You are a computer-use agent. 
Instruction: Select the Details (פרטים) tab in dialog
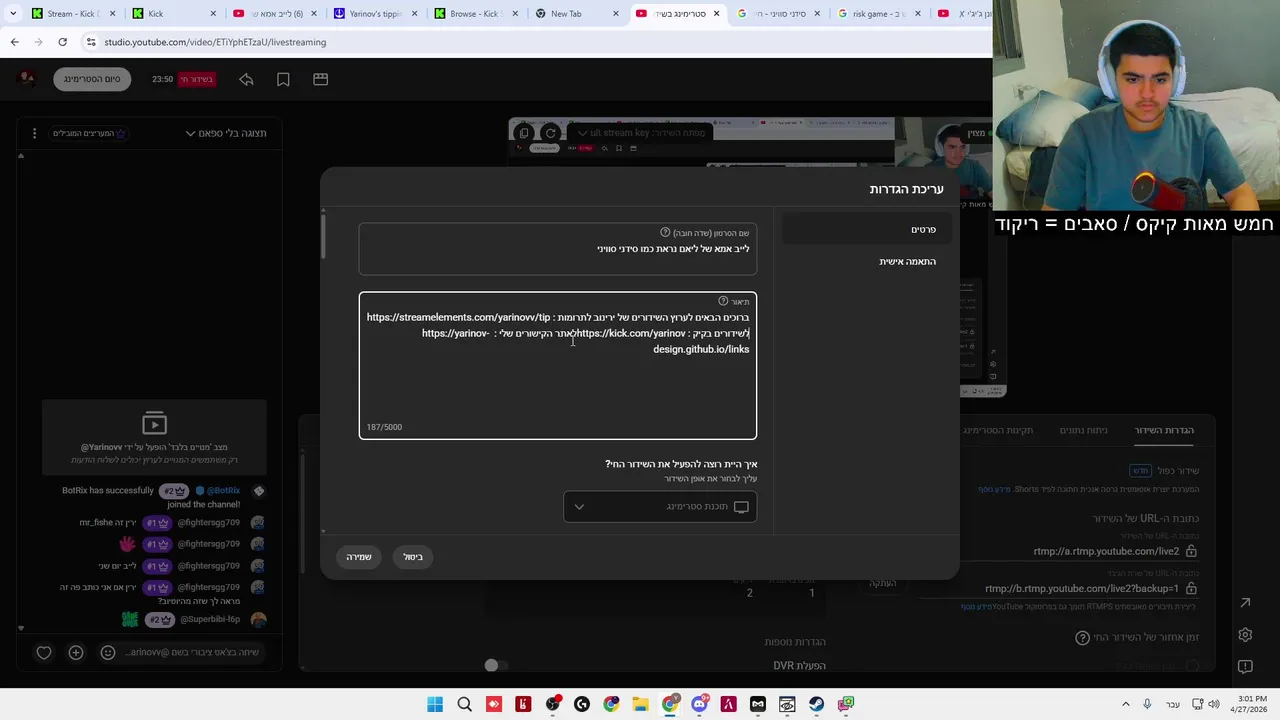(x=867, y=230)
